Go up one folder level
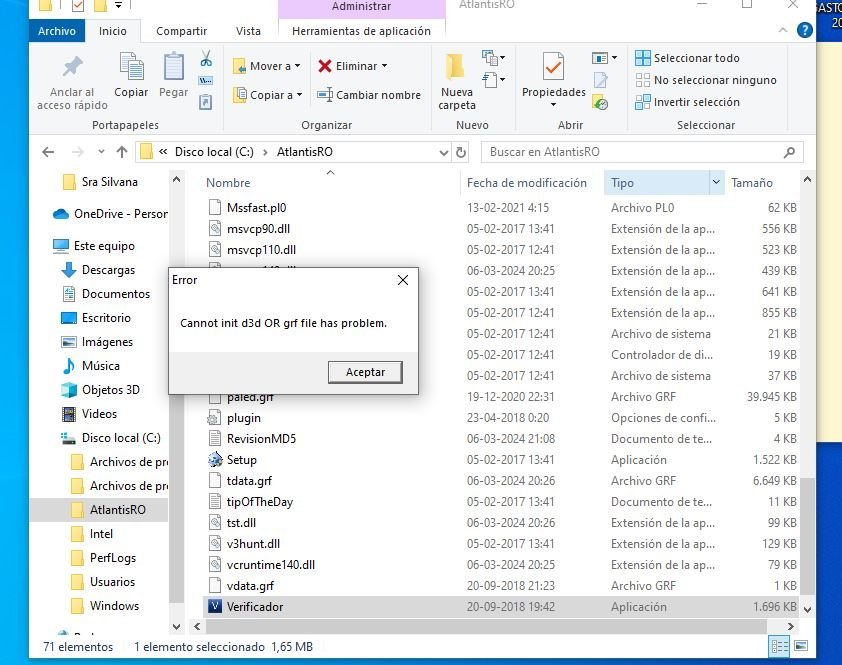This screenshot has height=665, width=842. point(122,152)
